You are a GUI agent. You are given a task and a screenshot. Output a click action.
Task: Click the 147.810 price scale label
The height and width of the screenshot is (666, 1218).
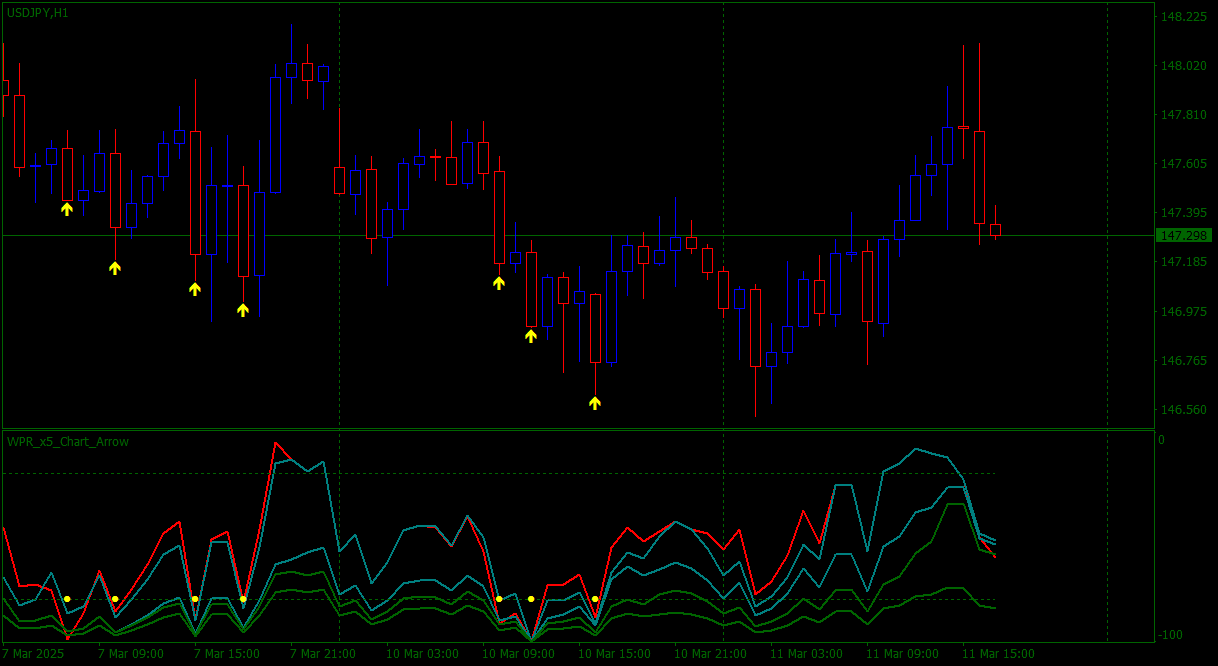click(1183, 115)
